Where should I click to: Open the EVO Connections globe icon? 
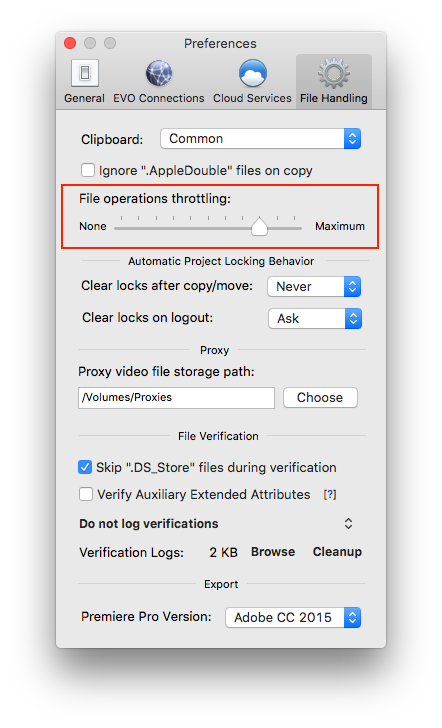(x=159, y=73)
